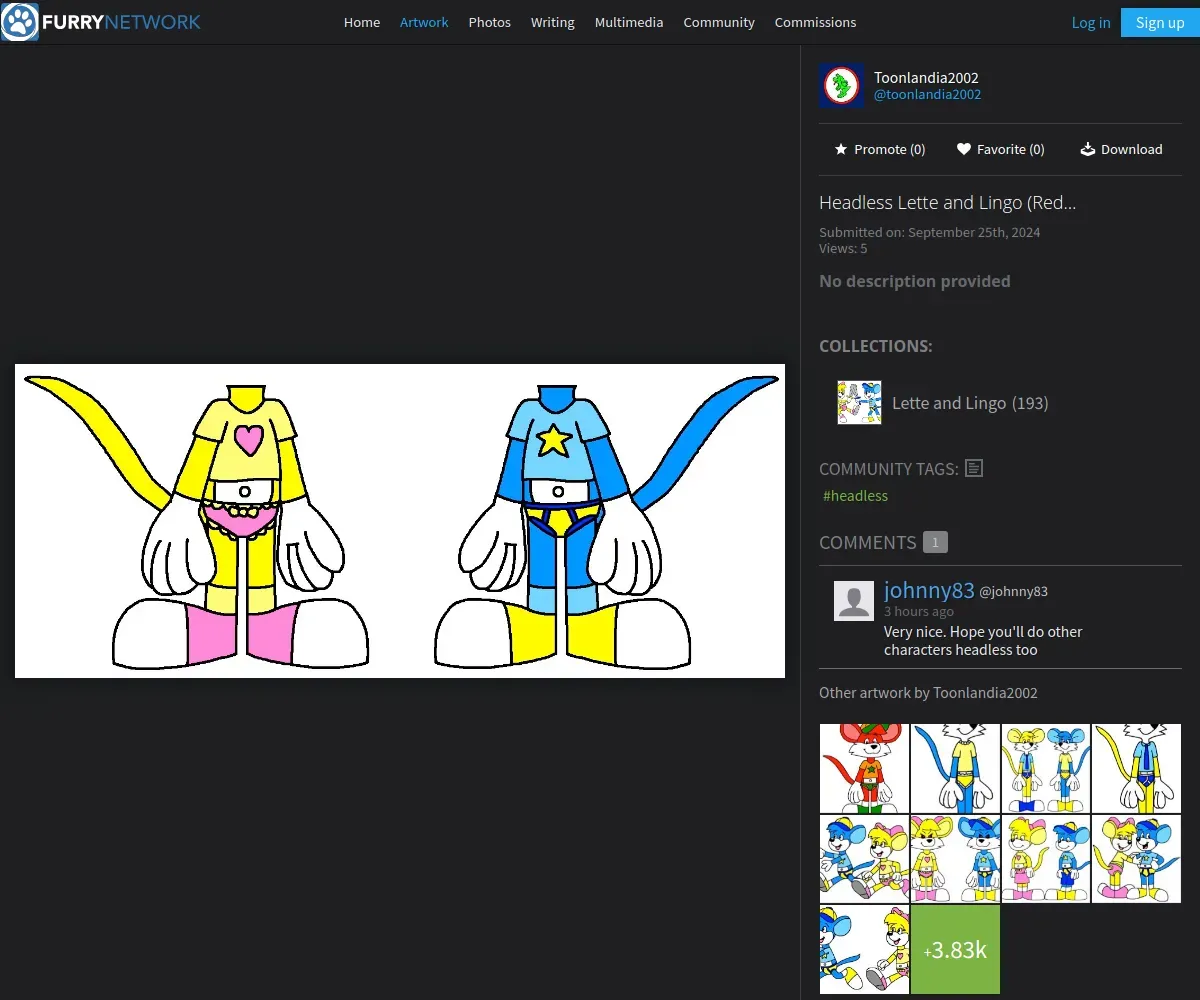Viewport: 1200px width, 1000px height.
Task: Click johnny83's gray avatar icon
Action: click(854, 601)
